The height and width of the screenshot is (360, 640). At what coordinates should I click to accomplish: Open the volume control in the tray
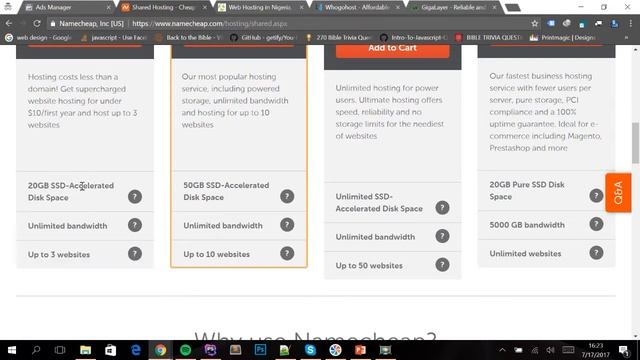[x=551, y=350]
